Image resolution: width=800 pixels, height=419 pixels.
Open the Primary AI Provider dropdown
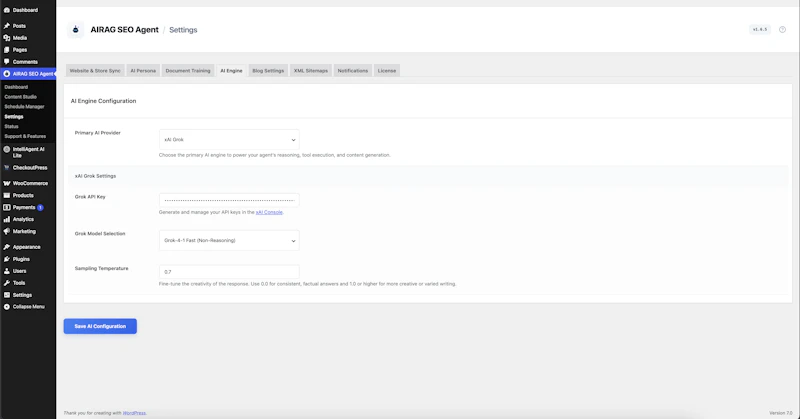click(229, 139)
